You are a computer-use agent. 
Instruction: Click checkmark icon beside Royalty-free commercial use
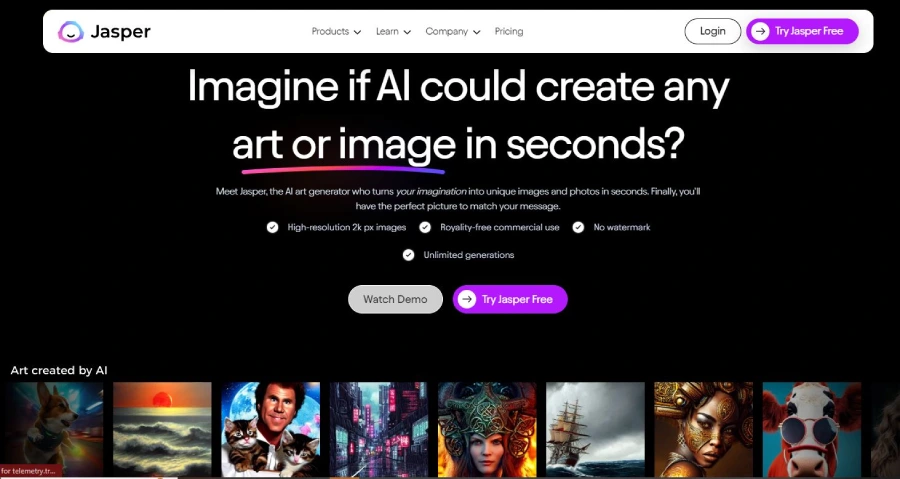pos(425,228)
